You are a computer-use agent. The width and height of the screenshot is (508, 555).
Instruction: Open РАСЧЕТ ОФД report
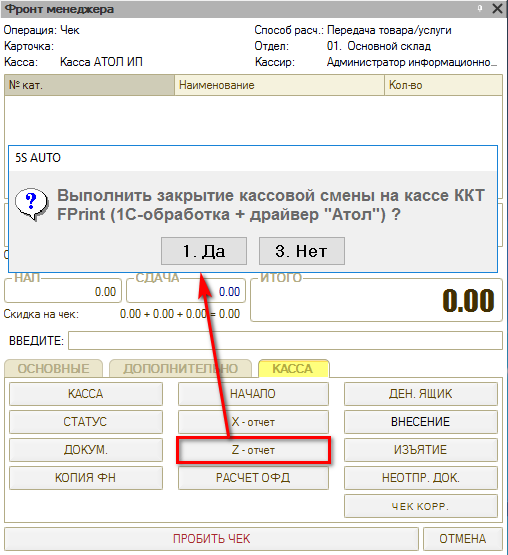tap(253, 478)
